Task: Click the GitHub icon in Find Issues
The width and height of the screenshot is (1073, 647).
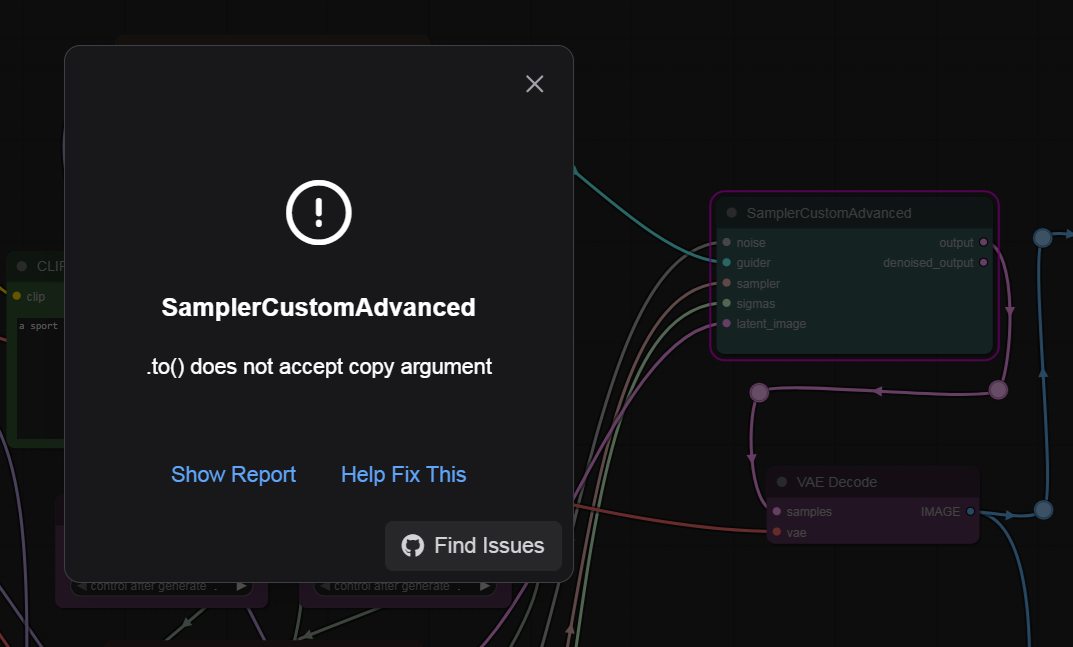Action: point(412,546)
